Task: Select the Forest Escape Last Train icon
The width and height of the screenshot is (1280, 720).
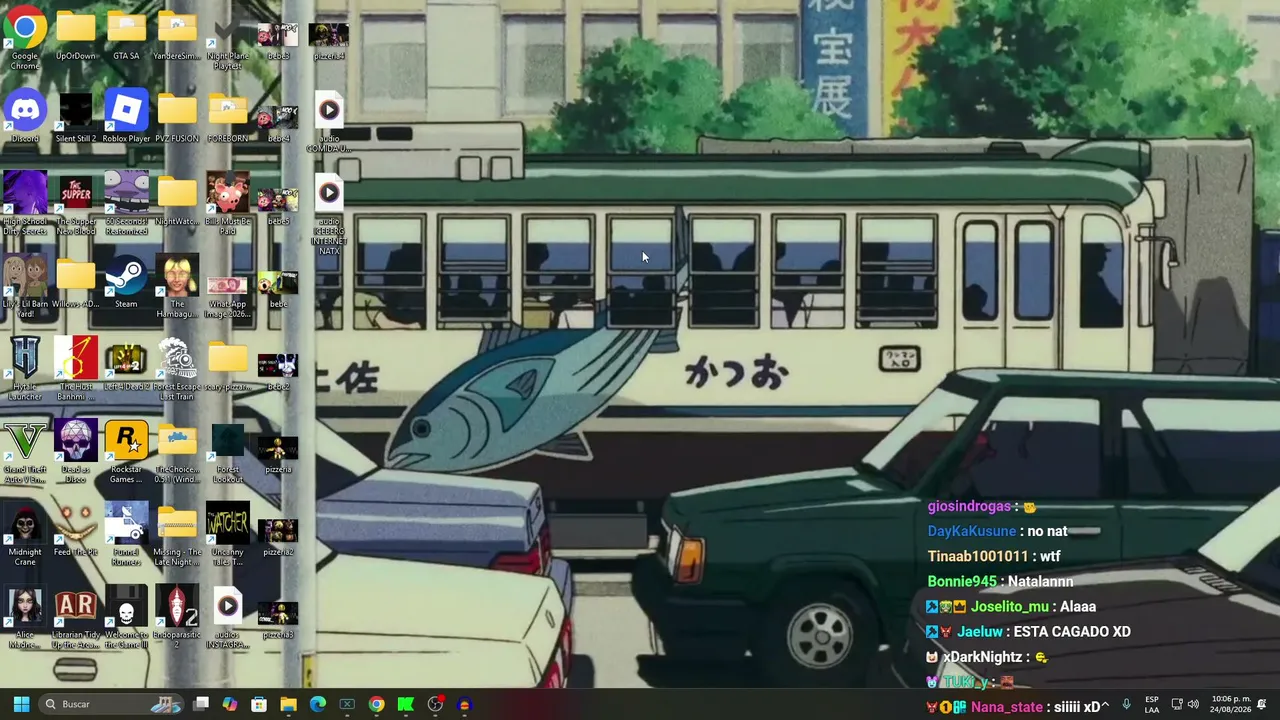Action: click(x=177, y=370)
